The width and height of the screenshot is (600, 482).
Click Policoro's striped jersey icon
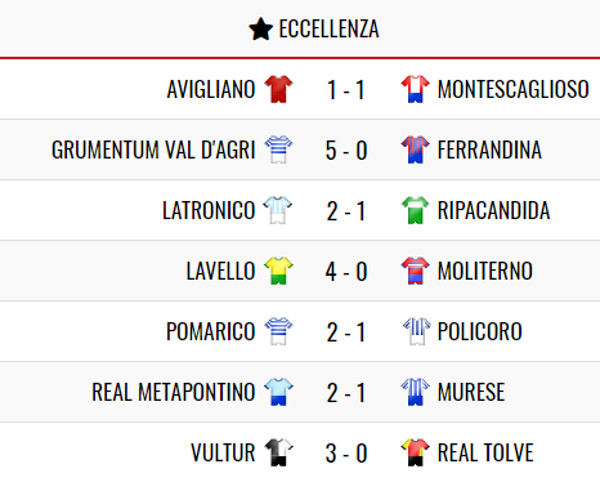coord(414,332)
